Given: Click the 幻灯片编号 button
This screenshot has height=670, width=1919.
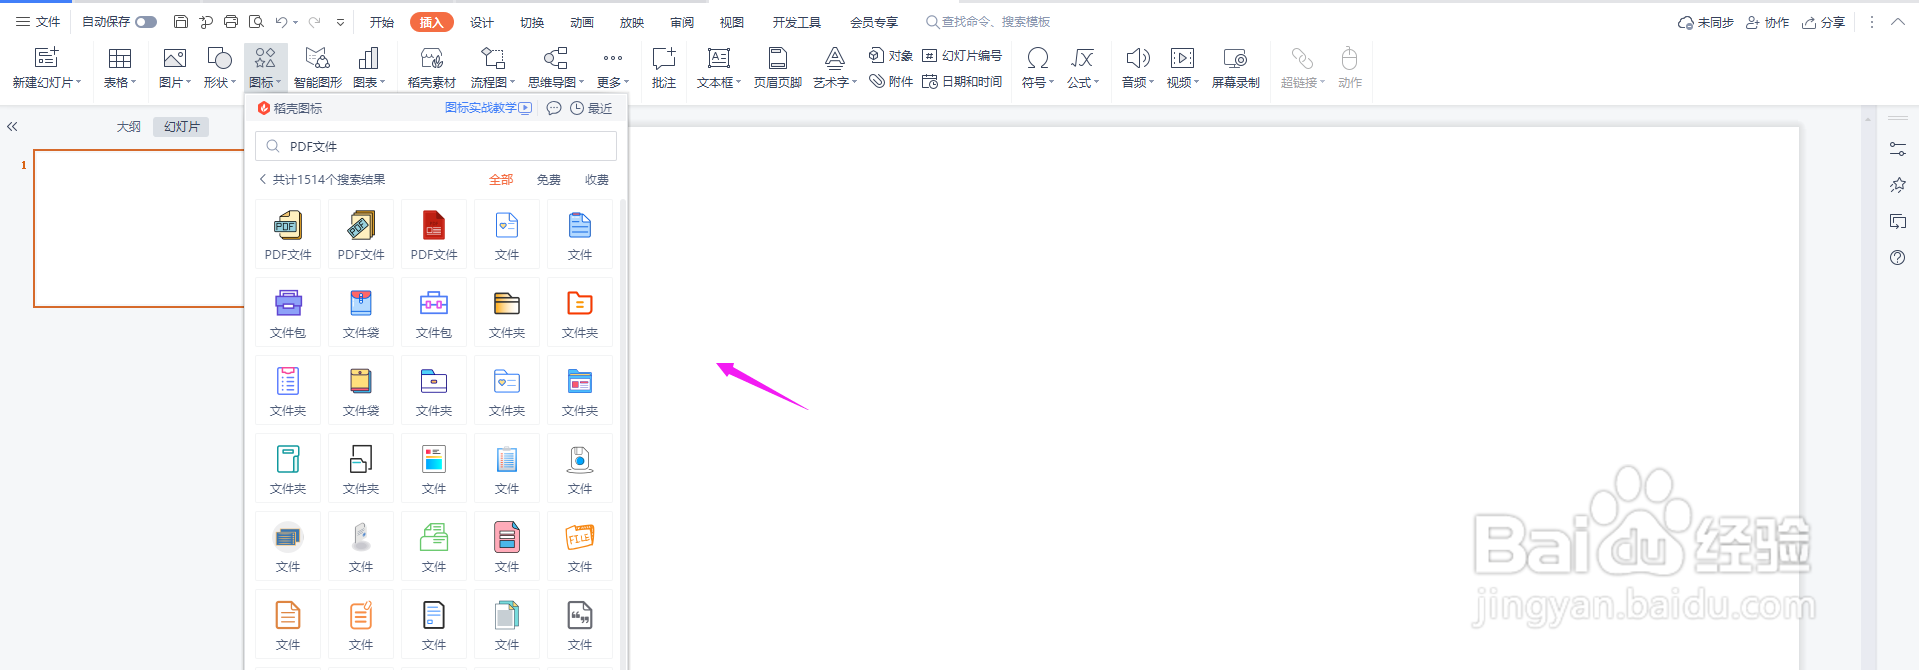Looking at the screenshot, I should [962, 56].
